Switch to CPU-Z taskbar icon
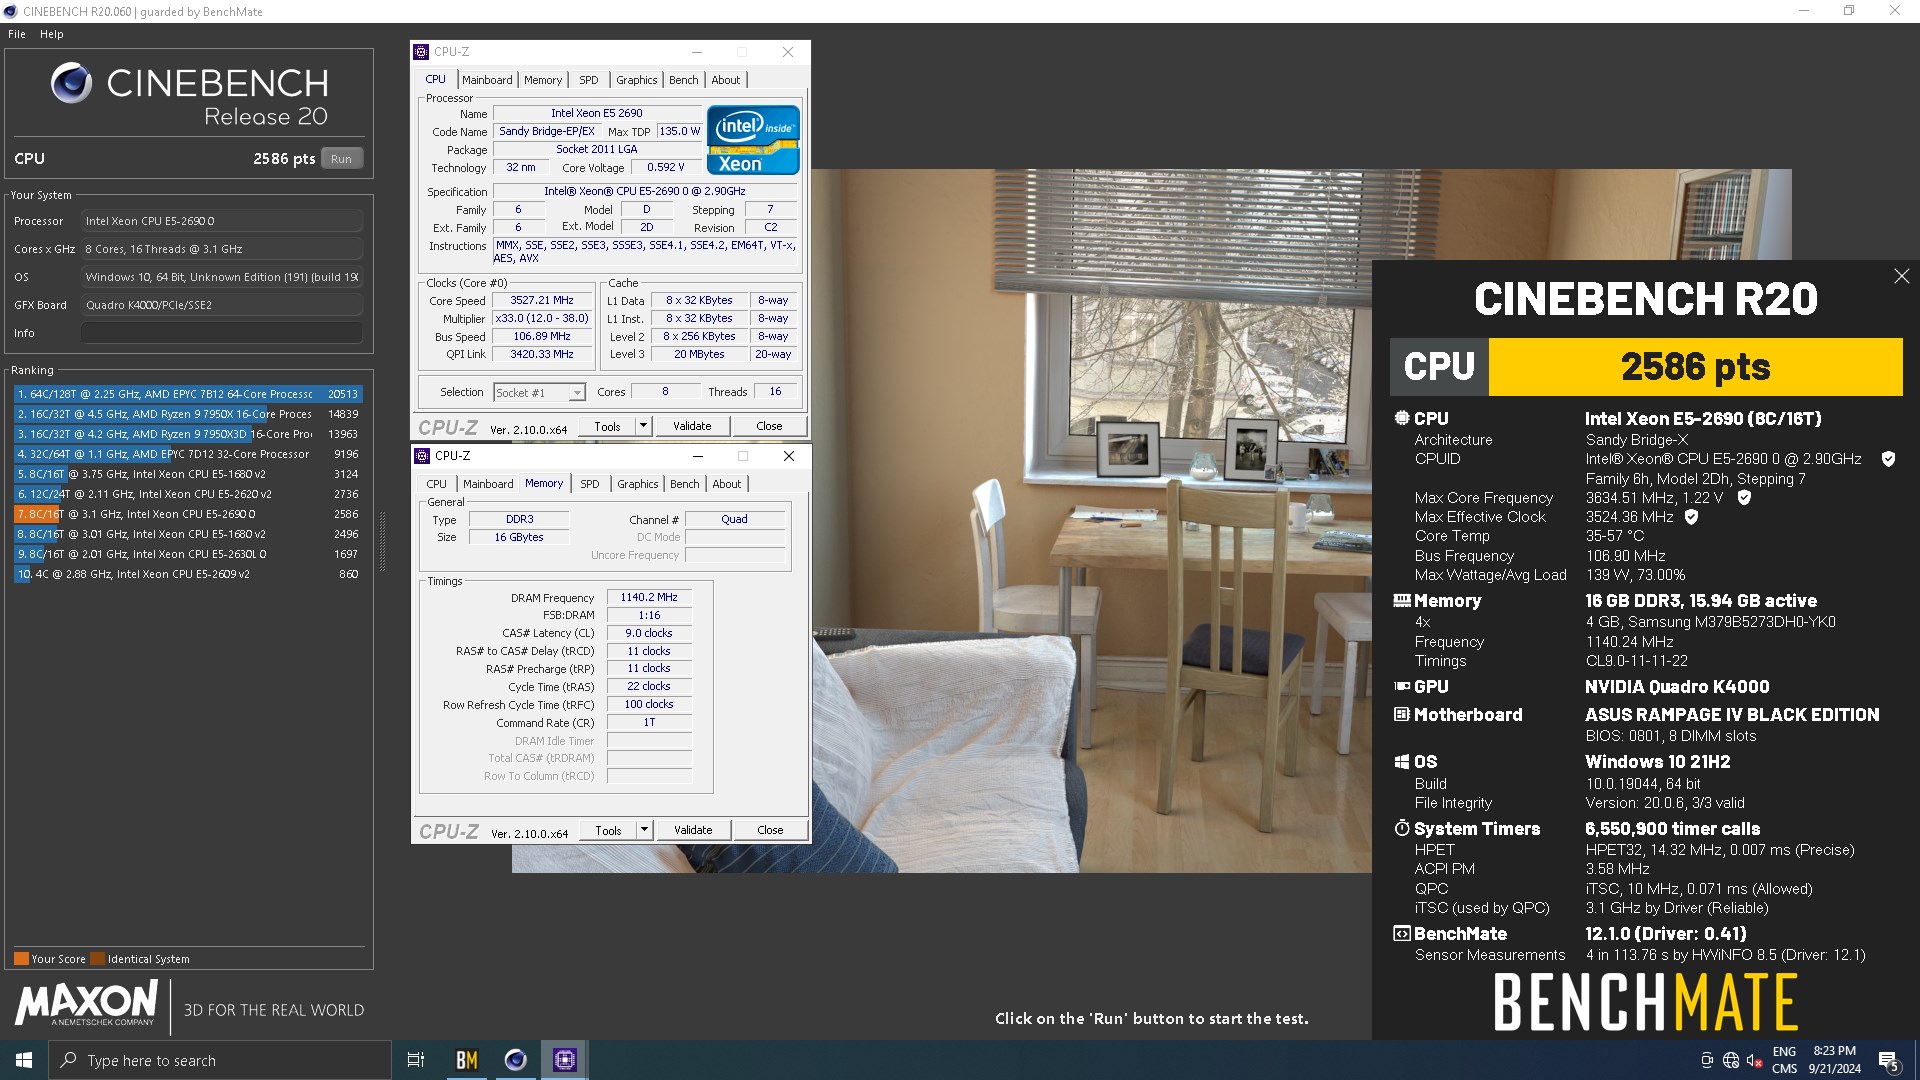This screenshot has height=1080, width=1920. (564, 1060)
